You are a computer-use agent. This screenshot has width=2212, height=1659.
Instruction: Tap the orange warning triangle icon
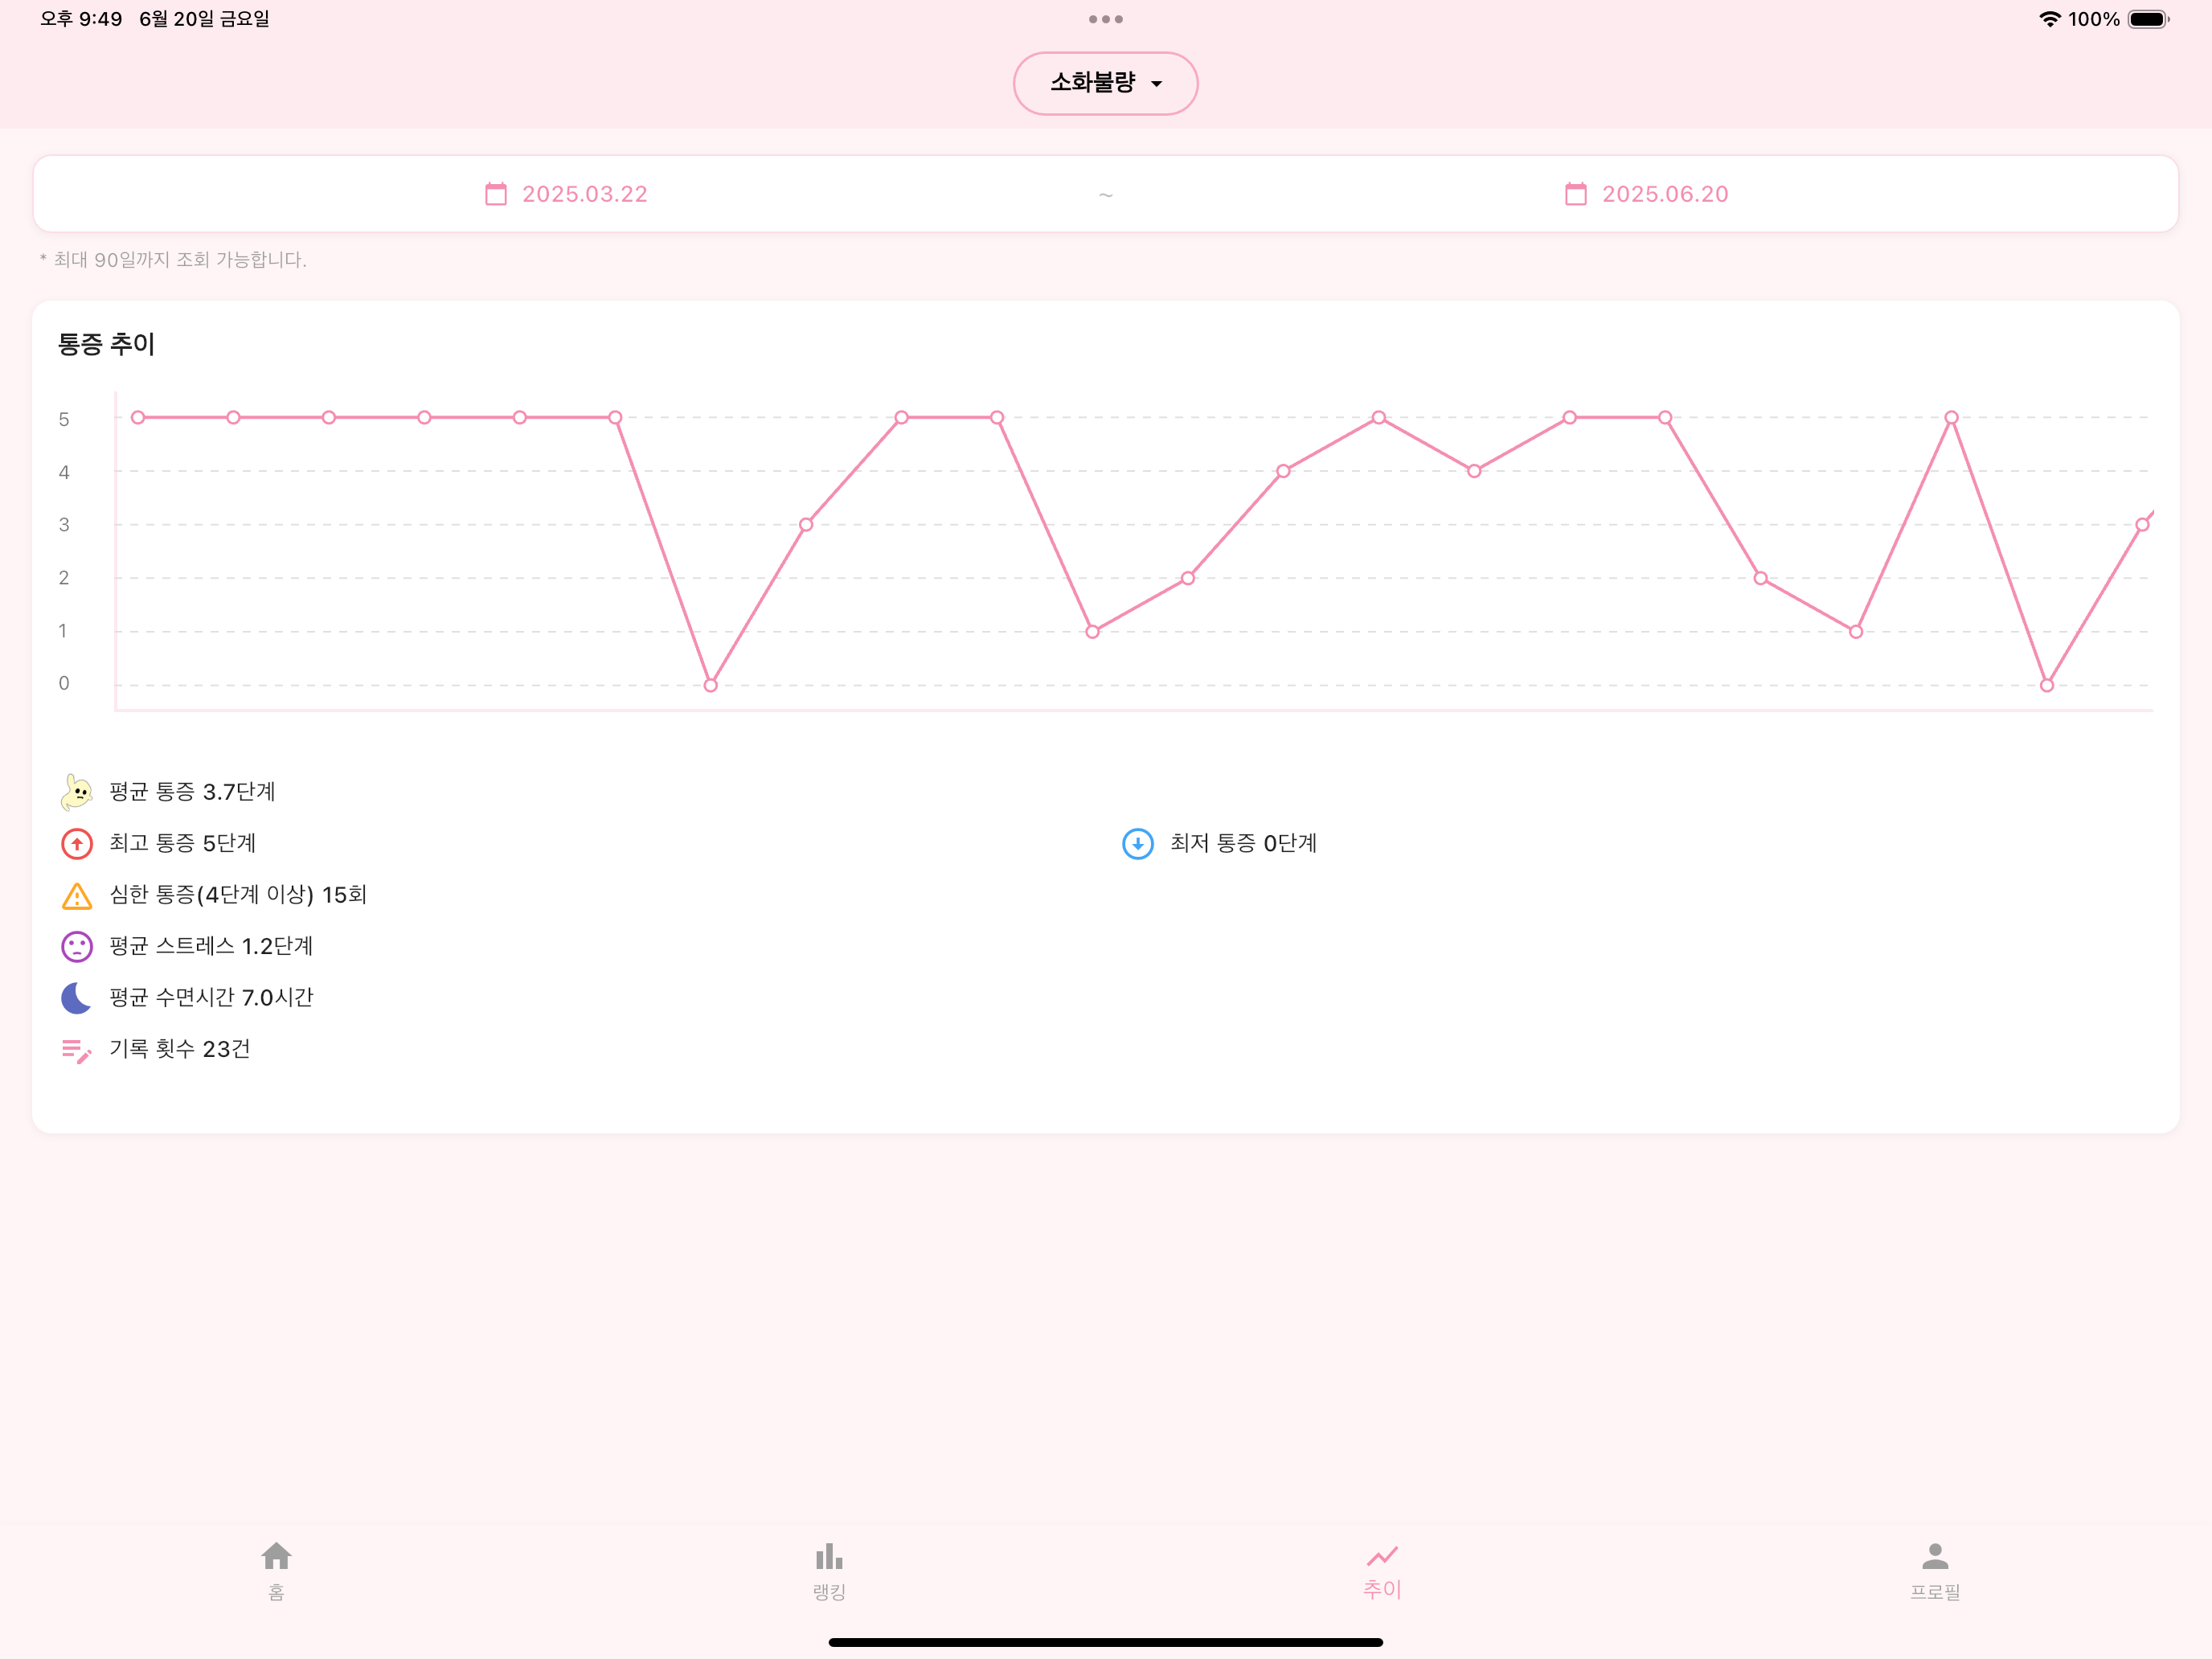click(x=77, y=896)
